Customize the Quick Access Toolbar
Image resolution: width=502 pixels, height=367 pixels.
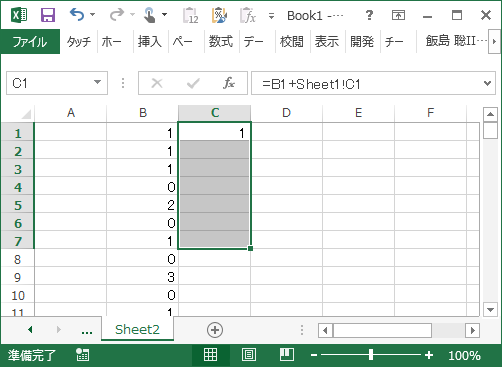coord(271,16)
